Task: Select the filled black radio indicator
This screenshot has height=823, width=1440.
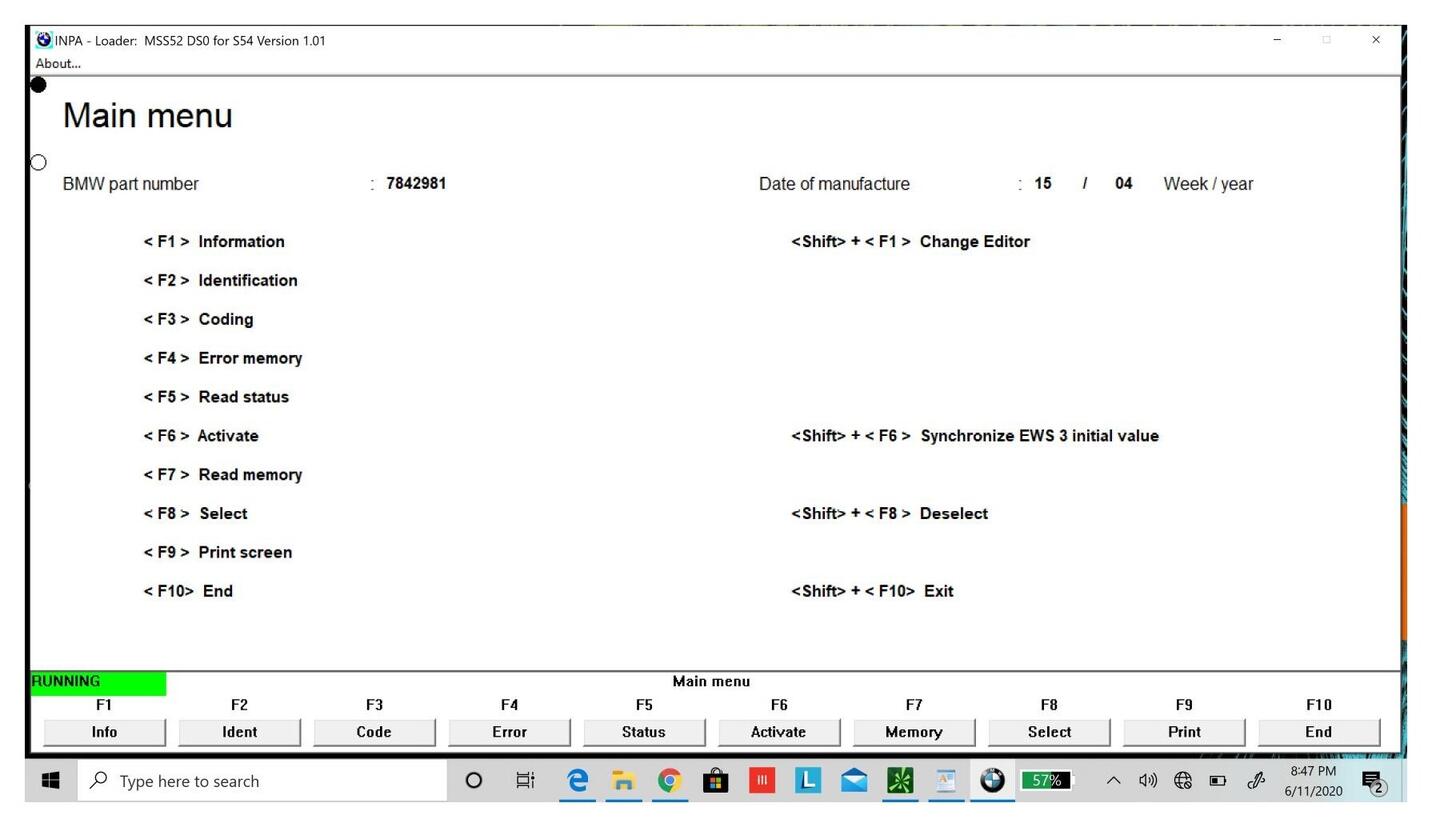Action: click(38, 85)
